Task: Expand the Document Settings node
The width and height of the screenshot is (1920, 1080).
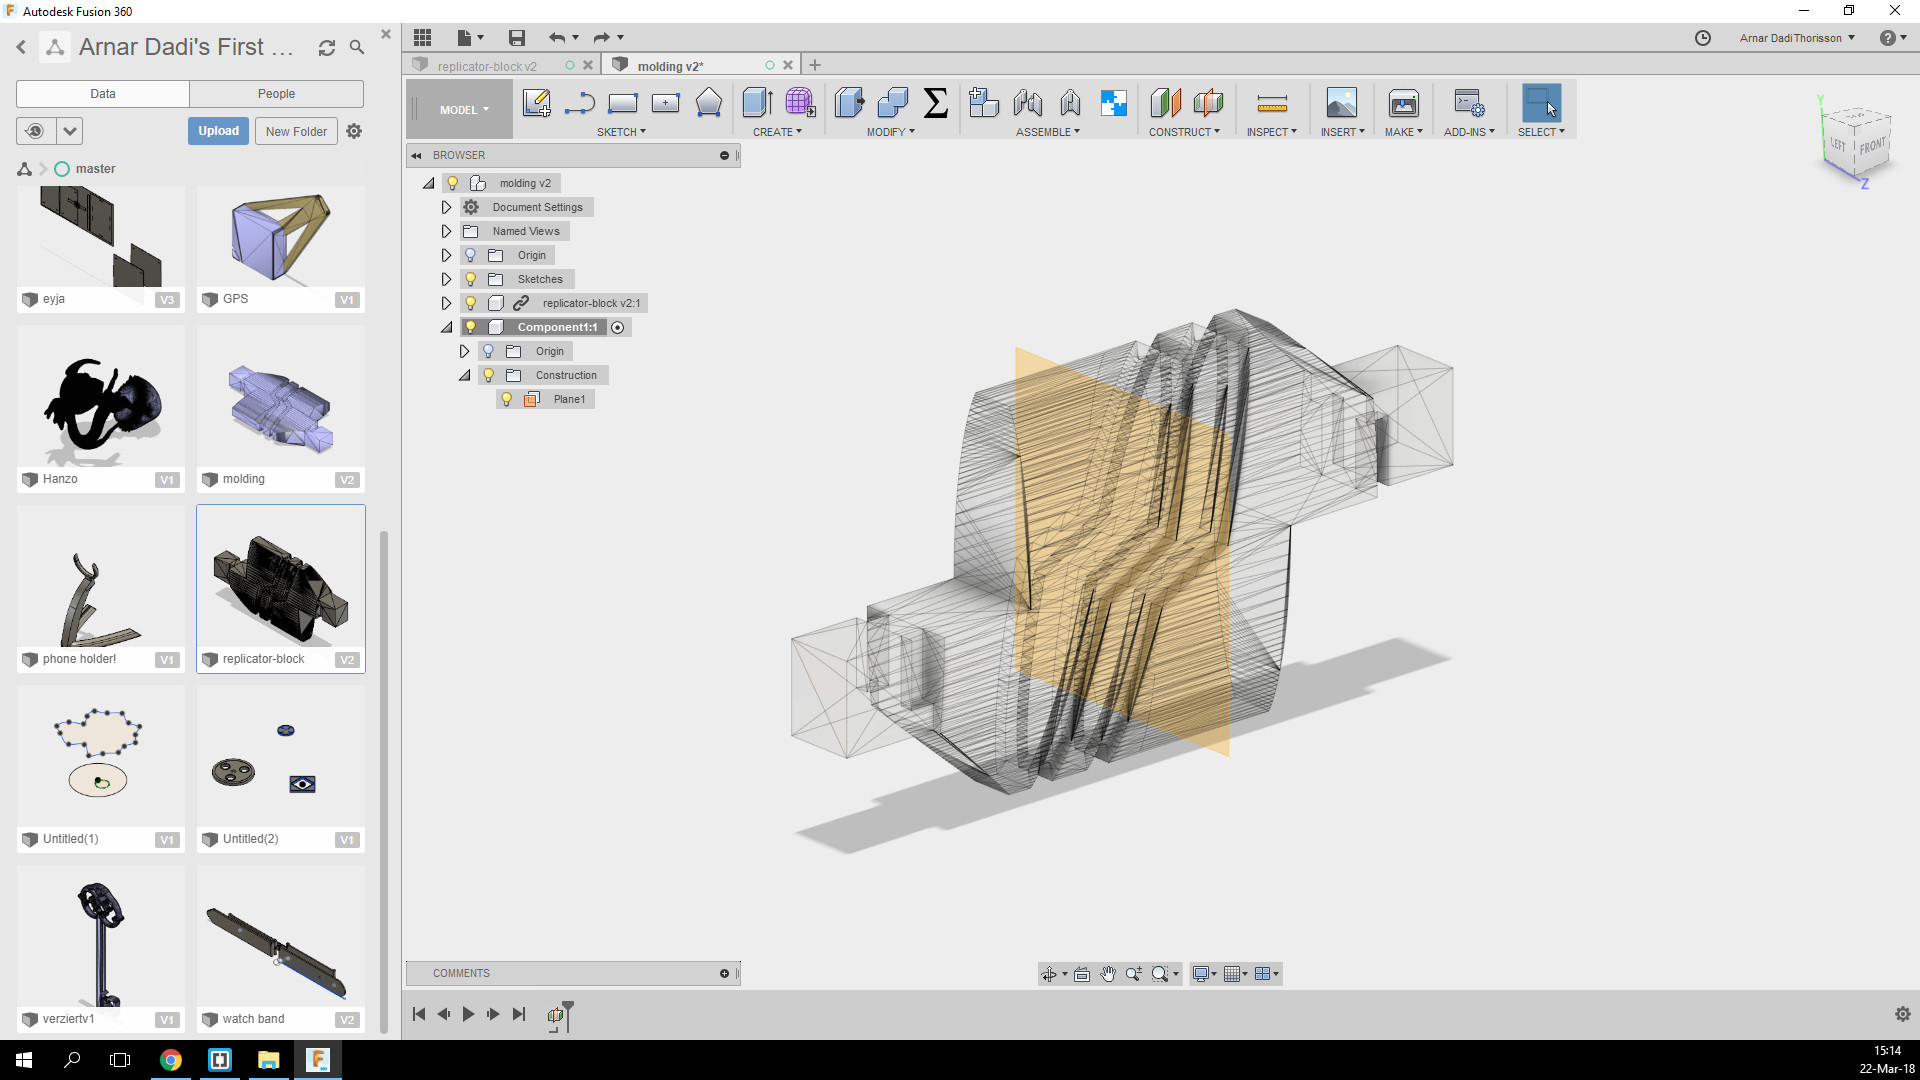Action: 447,207
